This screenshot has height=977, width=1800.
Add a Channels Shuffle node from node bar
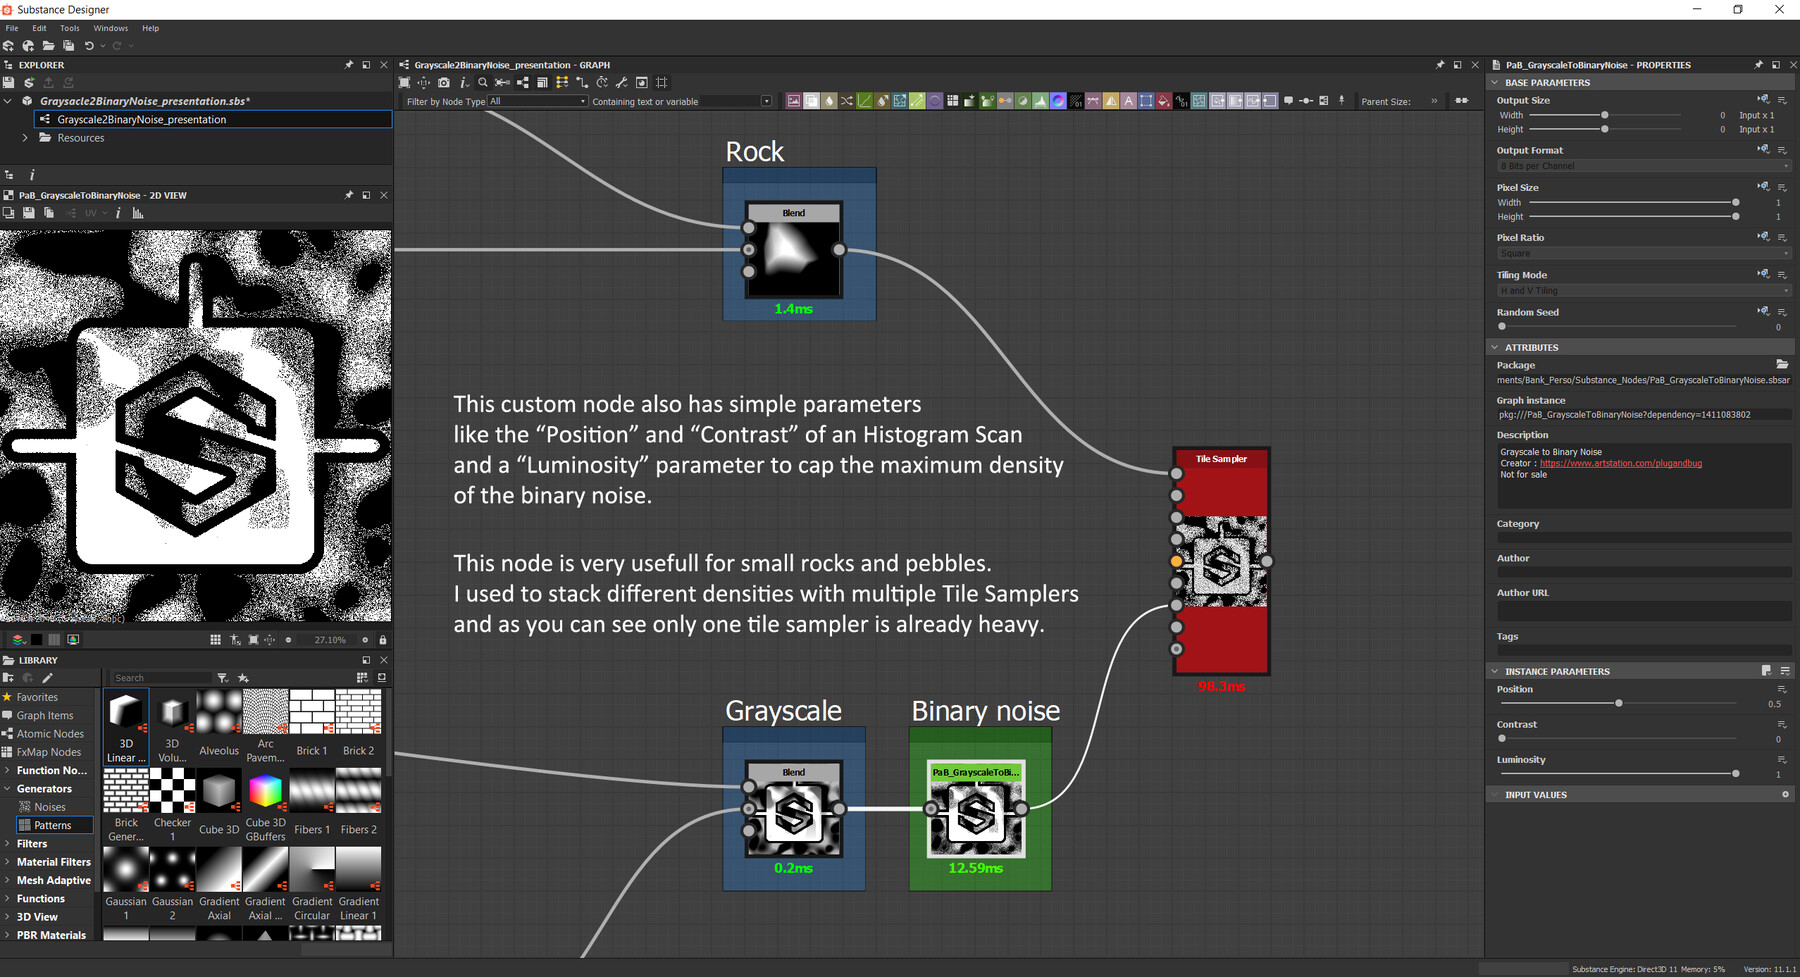coord(847,101)
